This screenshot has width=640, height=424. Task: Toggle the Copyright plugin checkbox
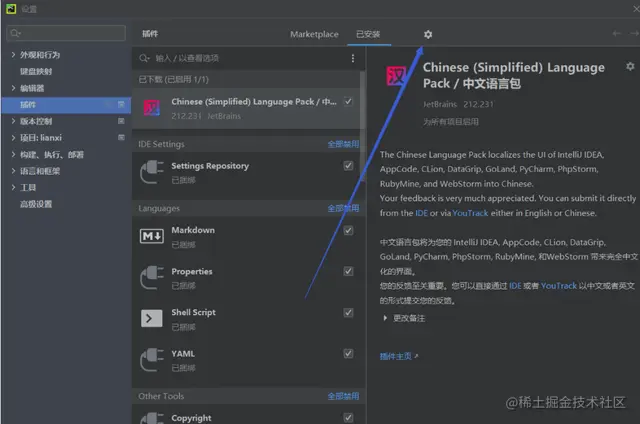(348, 417)
